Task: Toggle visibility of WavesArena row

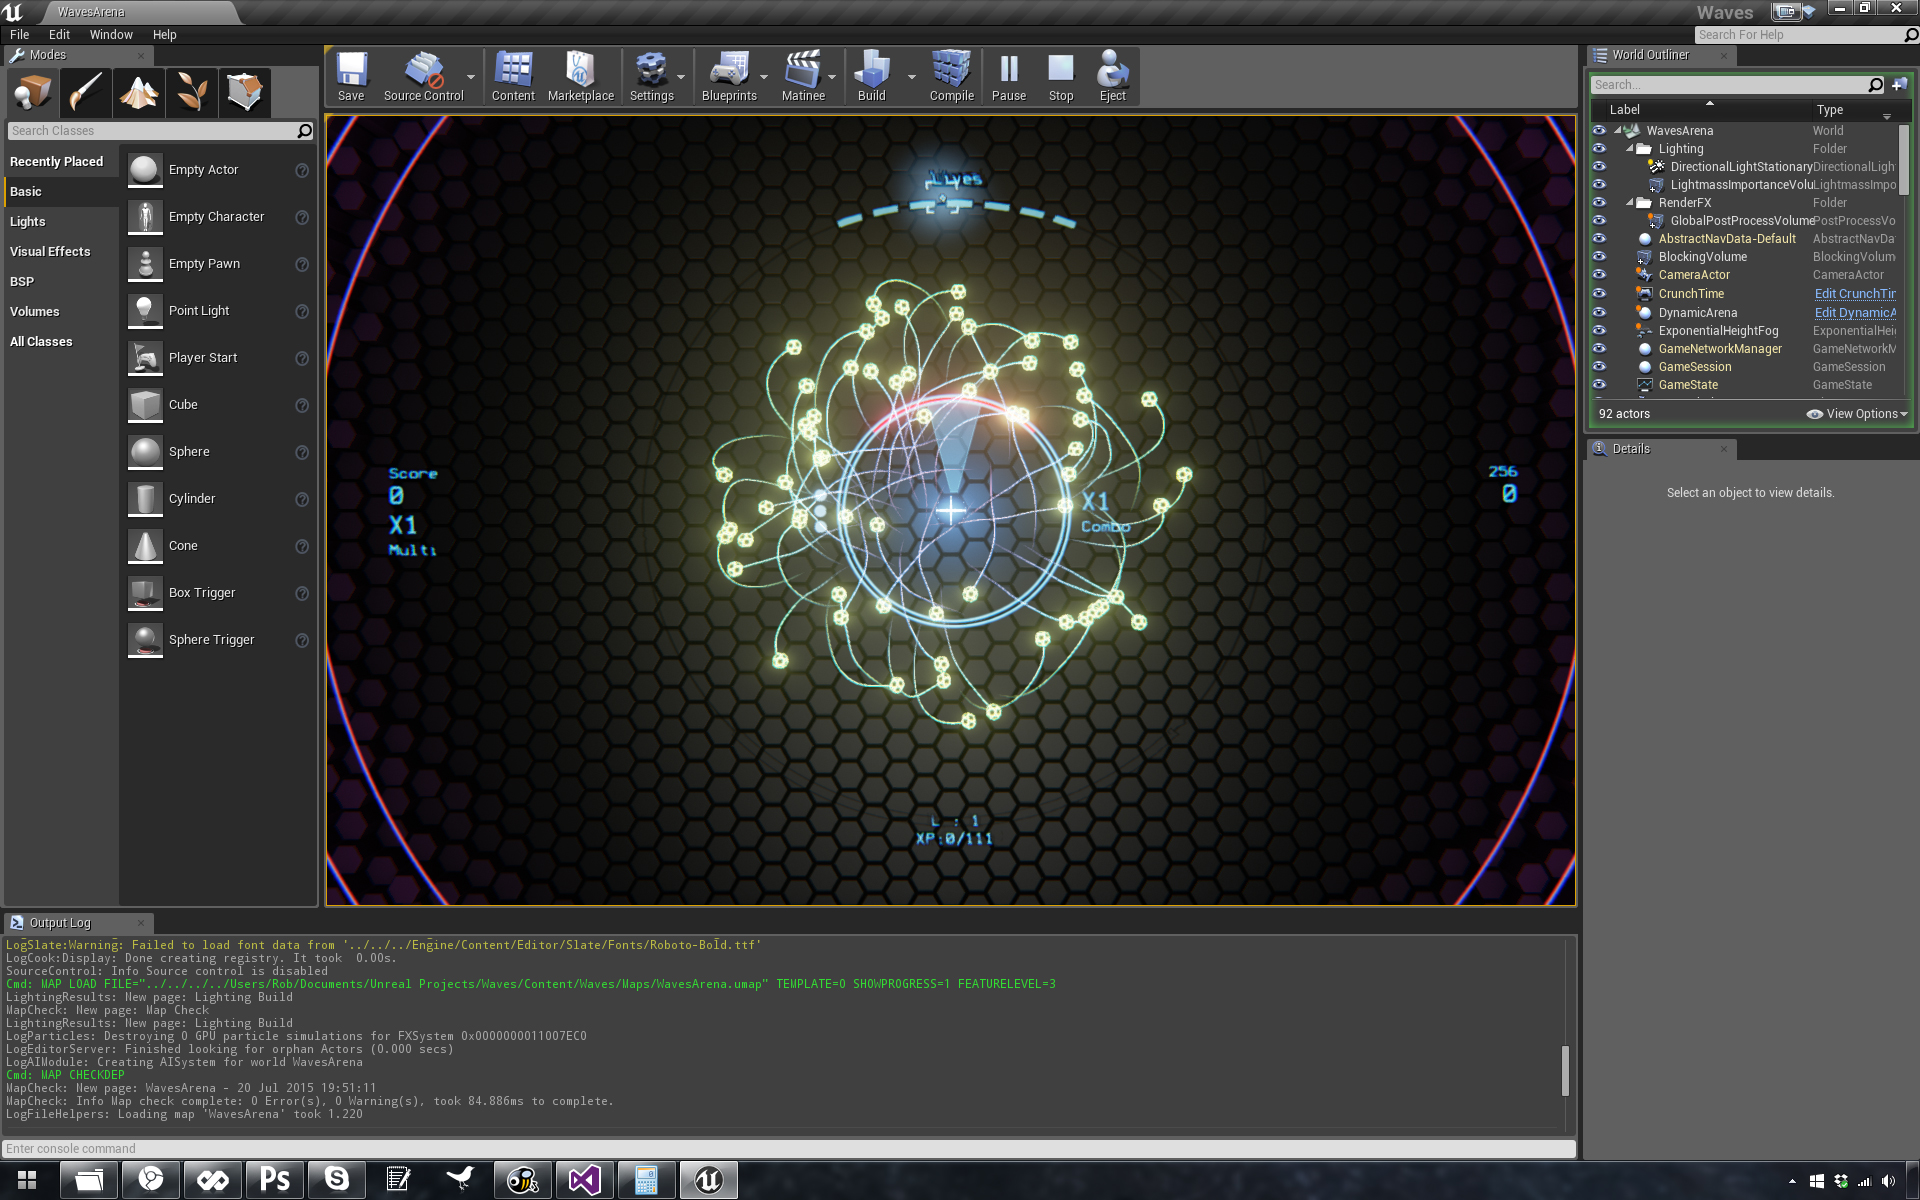Action: click(x=1599, y=131)
